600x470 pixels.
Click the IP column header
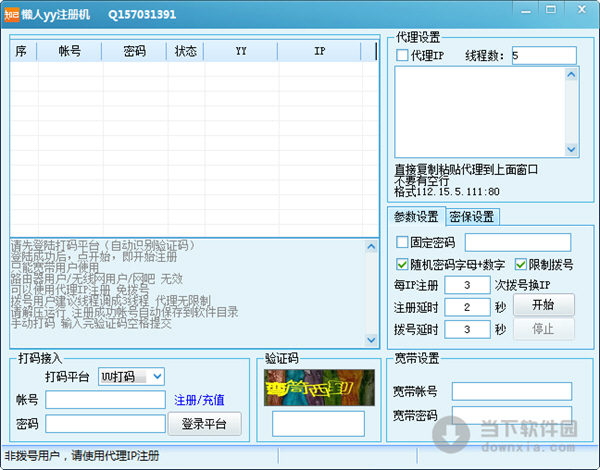319,50
